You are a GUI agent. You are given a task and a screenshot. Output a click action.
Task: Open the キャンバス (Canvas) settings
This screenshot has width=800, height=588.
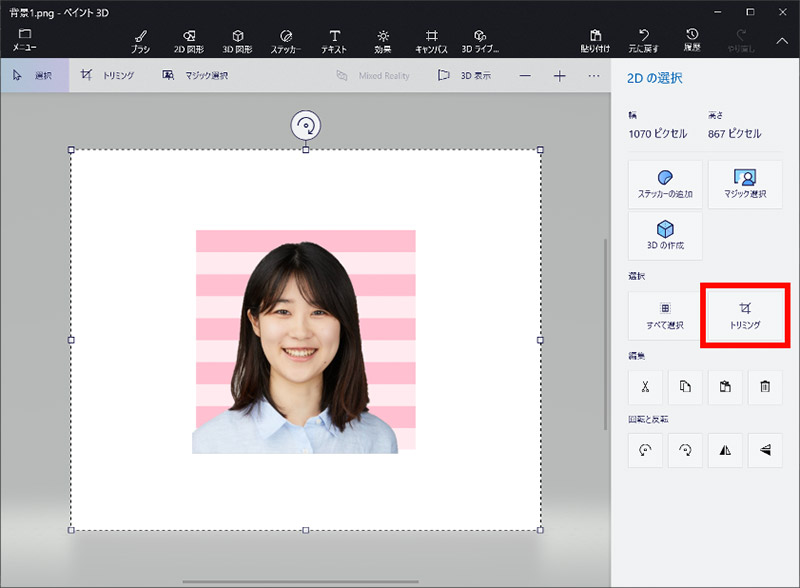[x=431, y=40]
